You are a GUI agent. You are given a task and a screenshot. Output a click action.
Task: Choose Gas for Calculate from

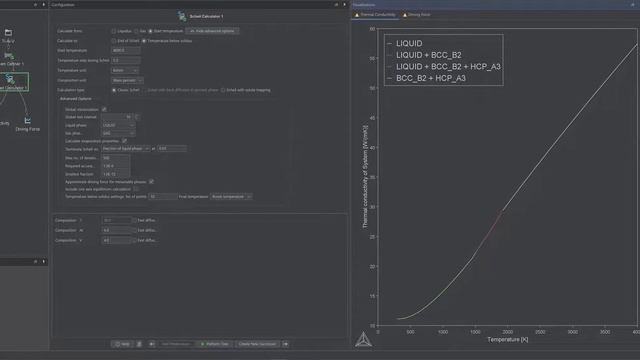(136, 31)
